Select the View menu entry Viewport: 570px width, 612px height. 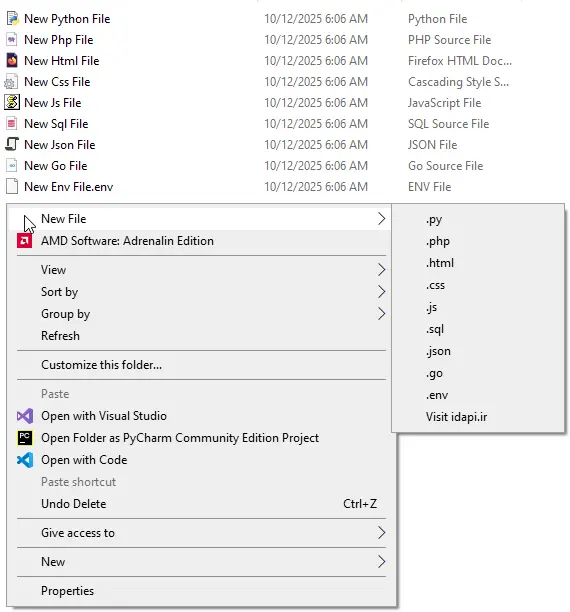(199, 270)
